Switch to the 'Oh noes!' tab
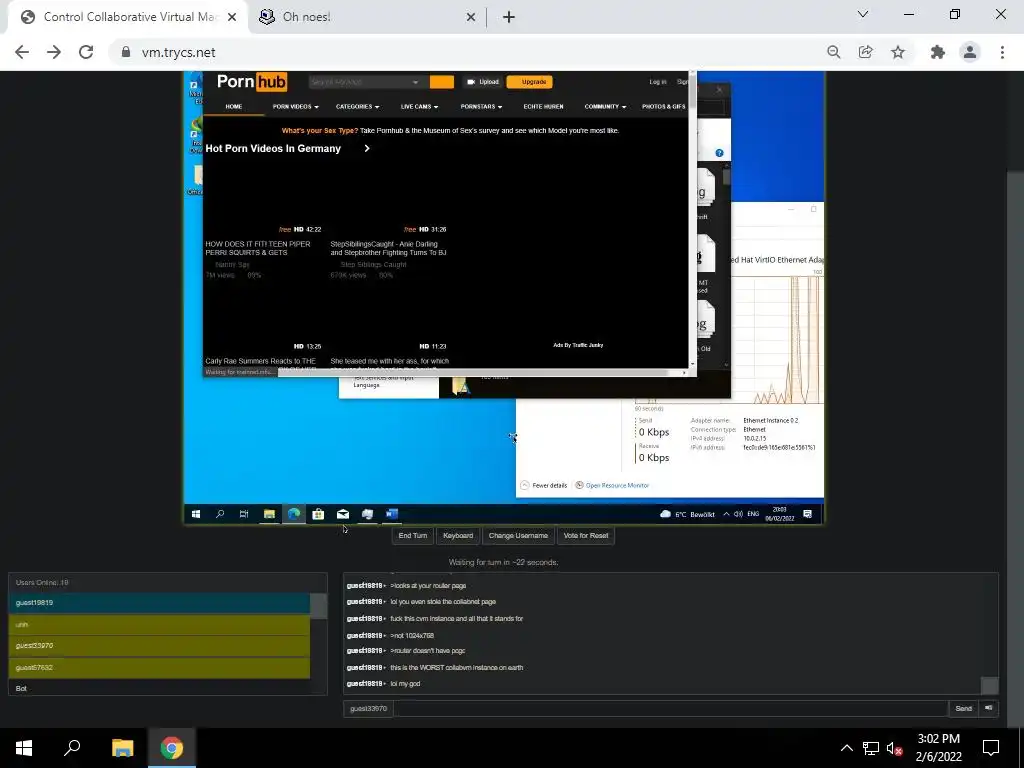This screenshot has height=768, width=1024. (366, 17)
